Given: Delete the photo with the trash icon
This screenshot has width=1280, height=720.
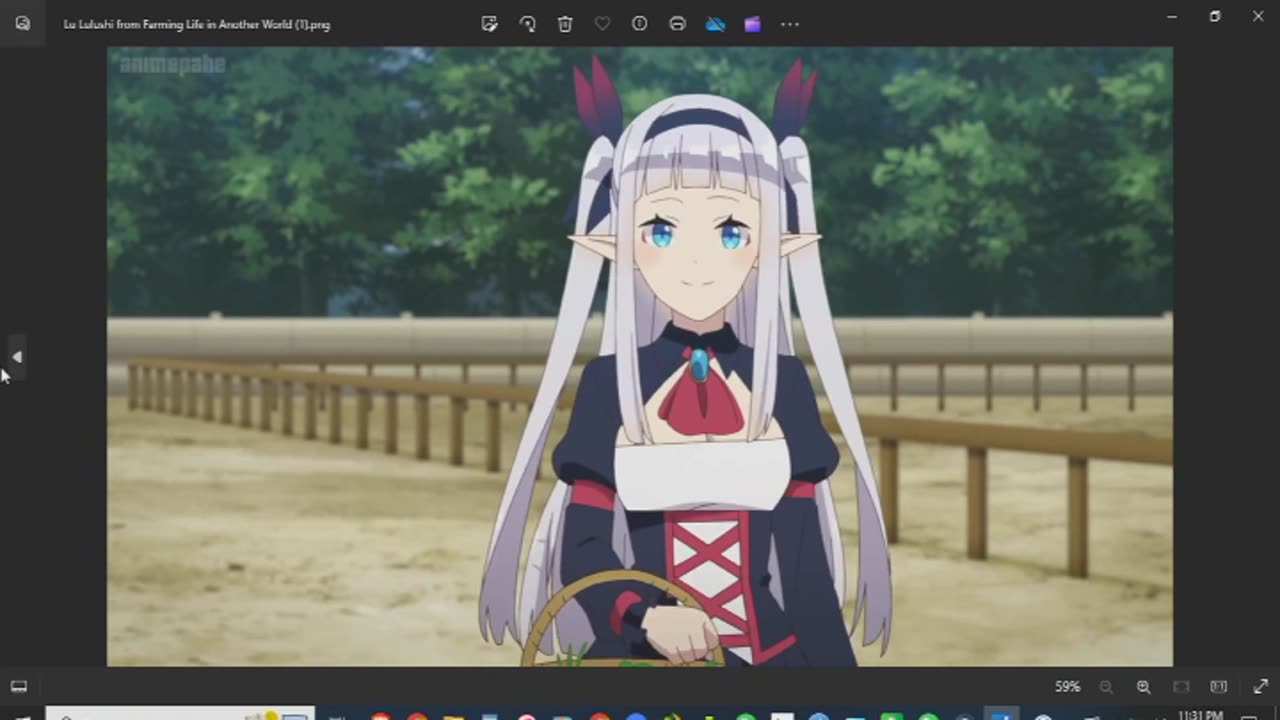Looking at the screenshot, I should click(565, 24).
